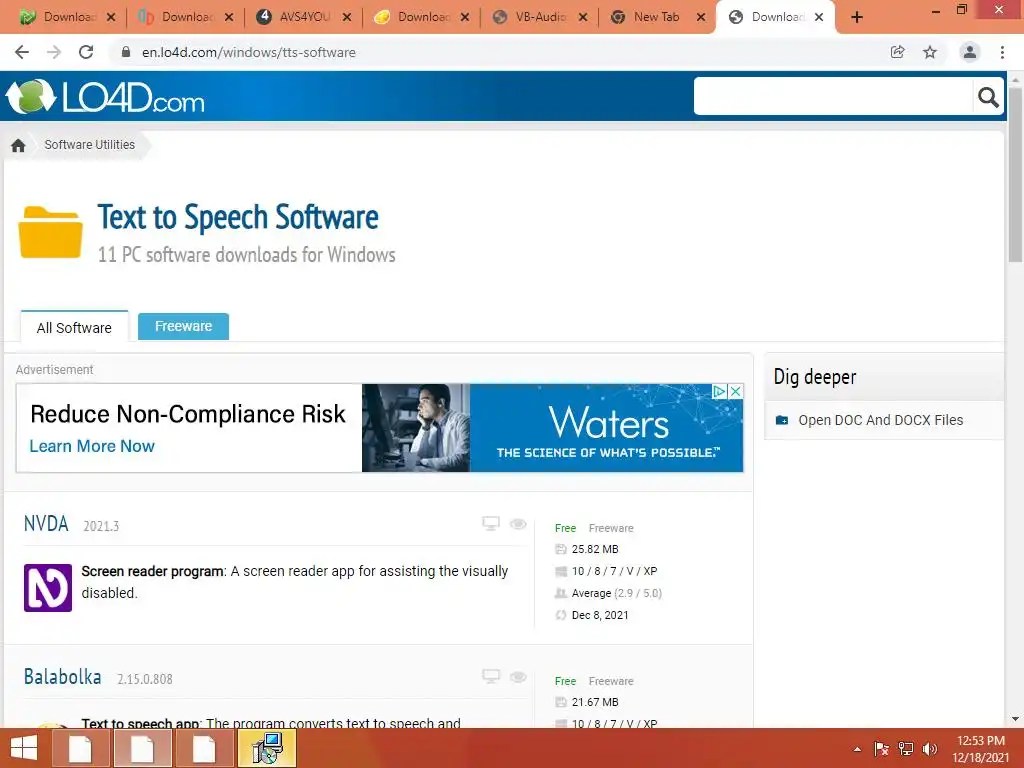Image resolution: width=1024 pixels, height=768 pixels.
Task: Open the Balabolka software title link
Action: (x=63, y=677)
